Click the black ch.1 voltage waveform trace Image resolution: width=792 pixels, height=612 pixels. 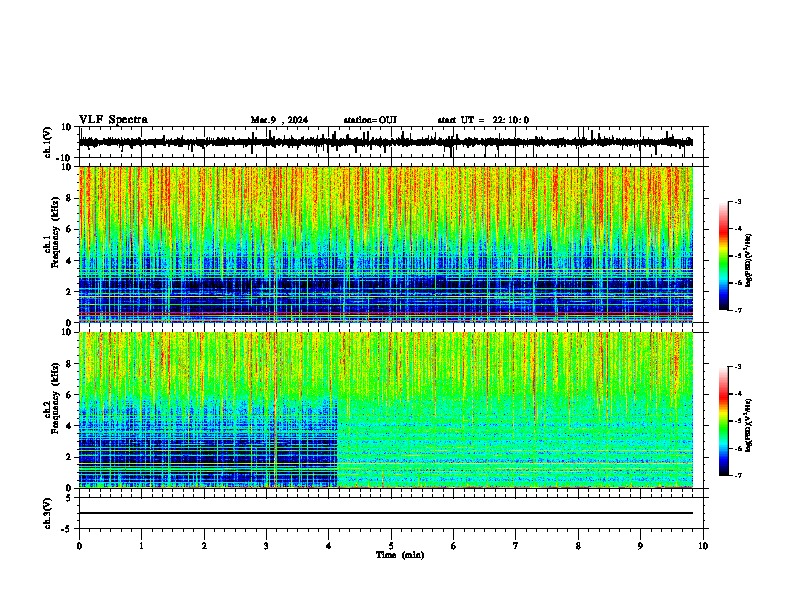pos(386,142)
